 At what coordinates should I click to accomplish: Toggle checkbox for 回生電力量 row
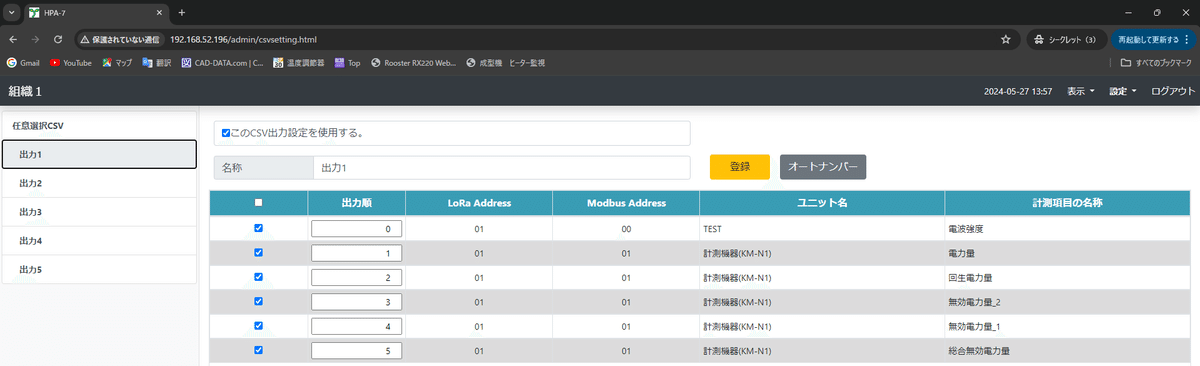coord(259,276)
